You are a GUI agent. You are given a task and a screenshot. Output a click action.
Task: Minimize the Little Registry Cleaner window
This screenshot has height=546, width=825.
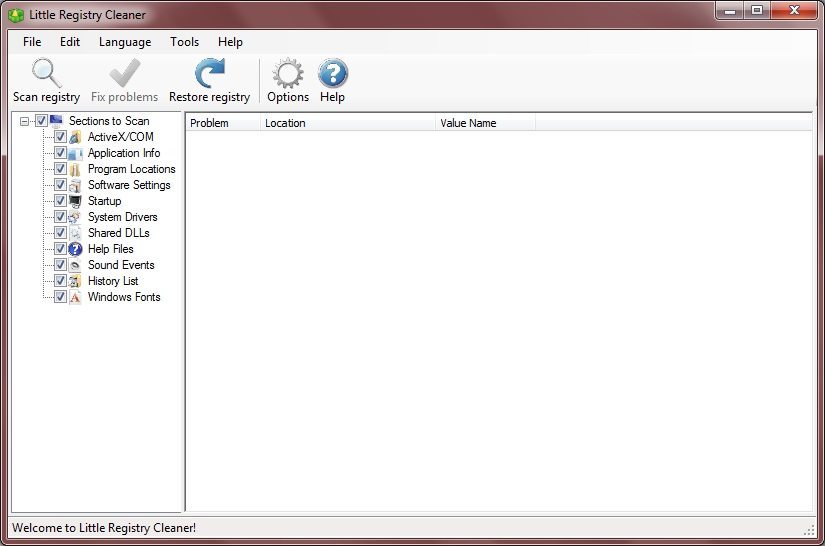pyautogui.click(x=730, y=11)
